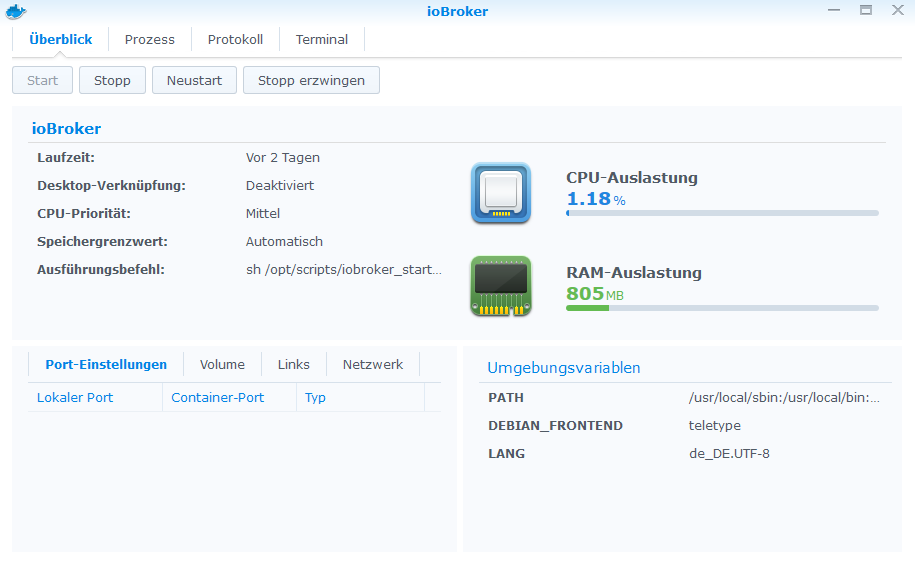
Task: Click the 'RAM-Auslastung' label
Action: pos(634,273)
